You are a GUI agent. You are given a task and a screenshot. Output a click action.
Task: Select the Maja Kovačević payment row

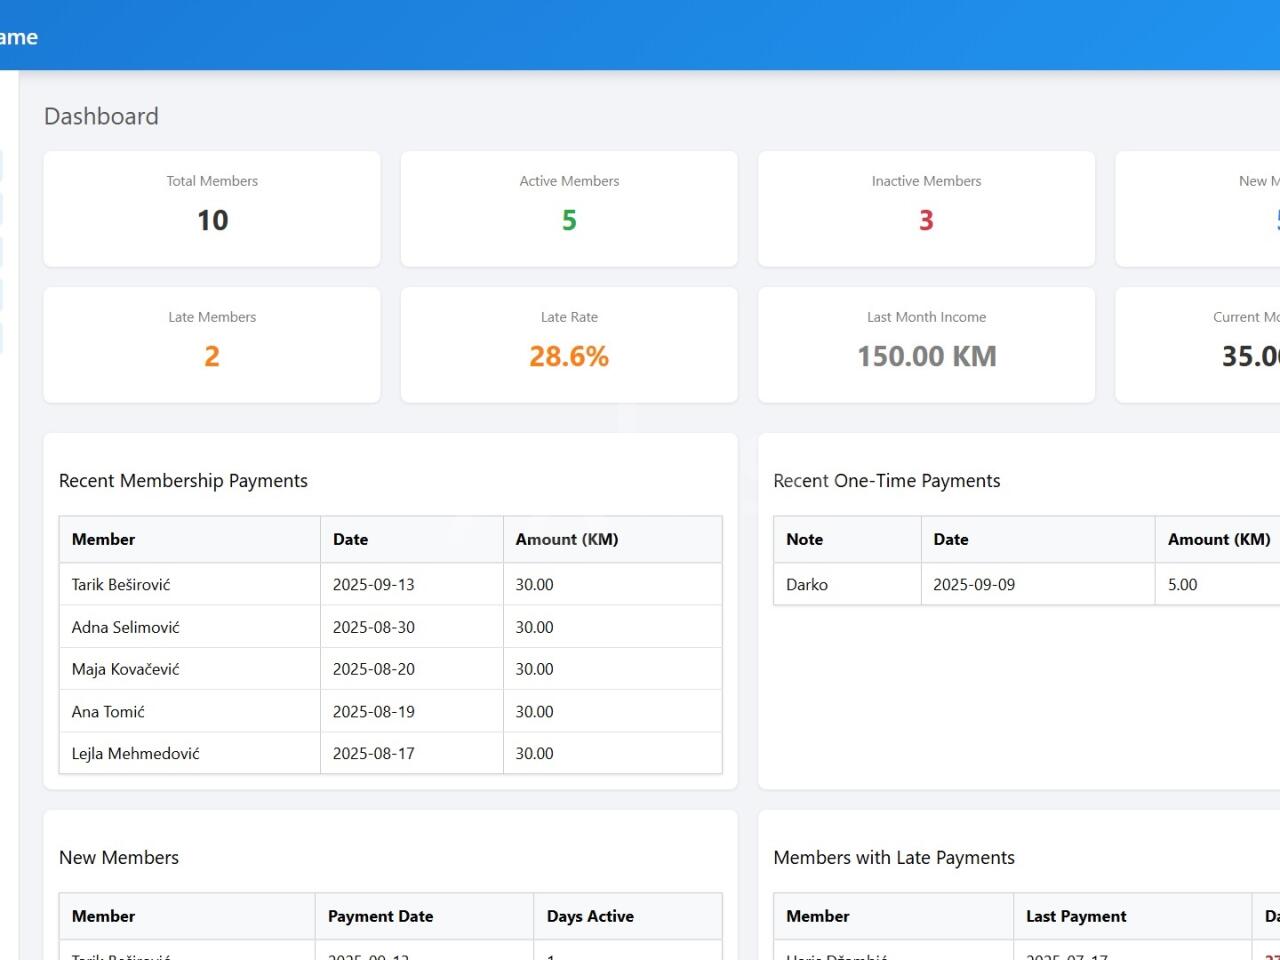126,669
